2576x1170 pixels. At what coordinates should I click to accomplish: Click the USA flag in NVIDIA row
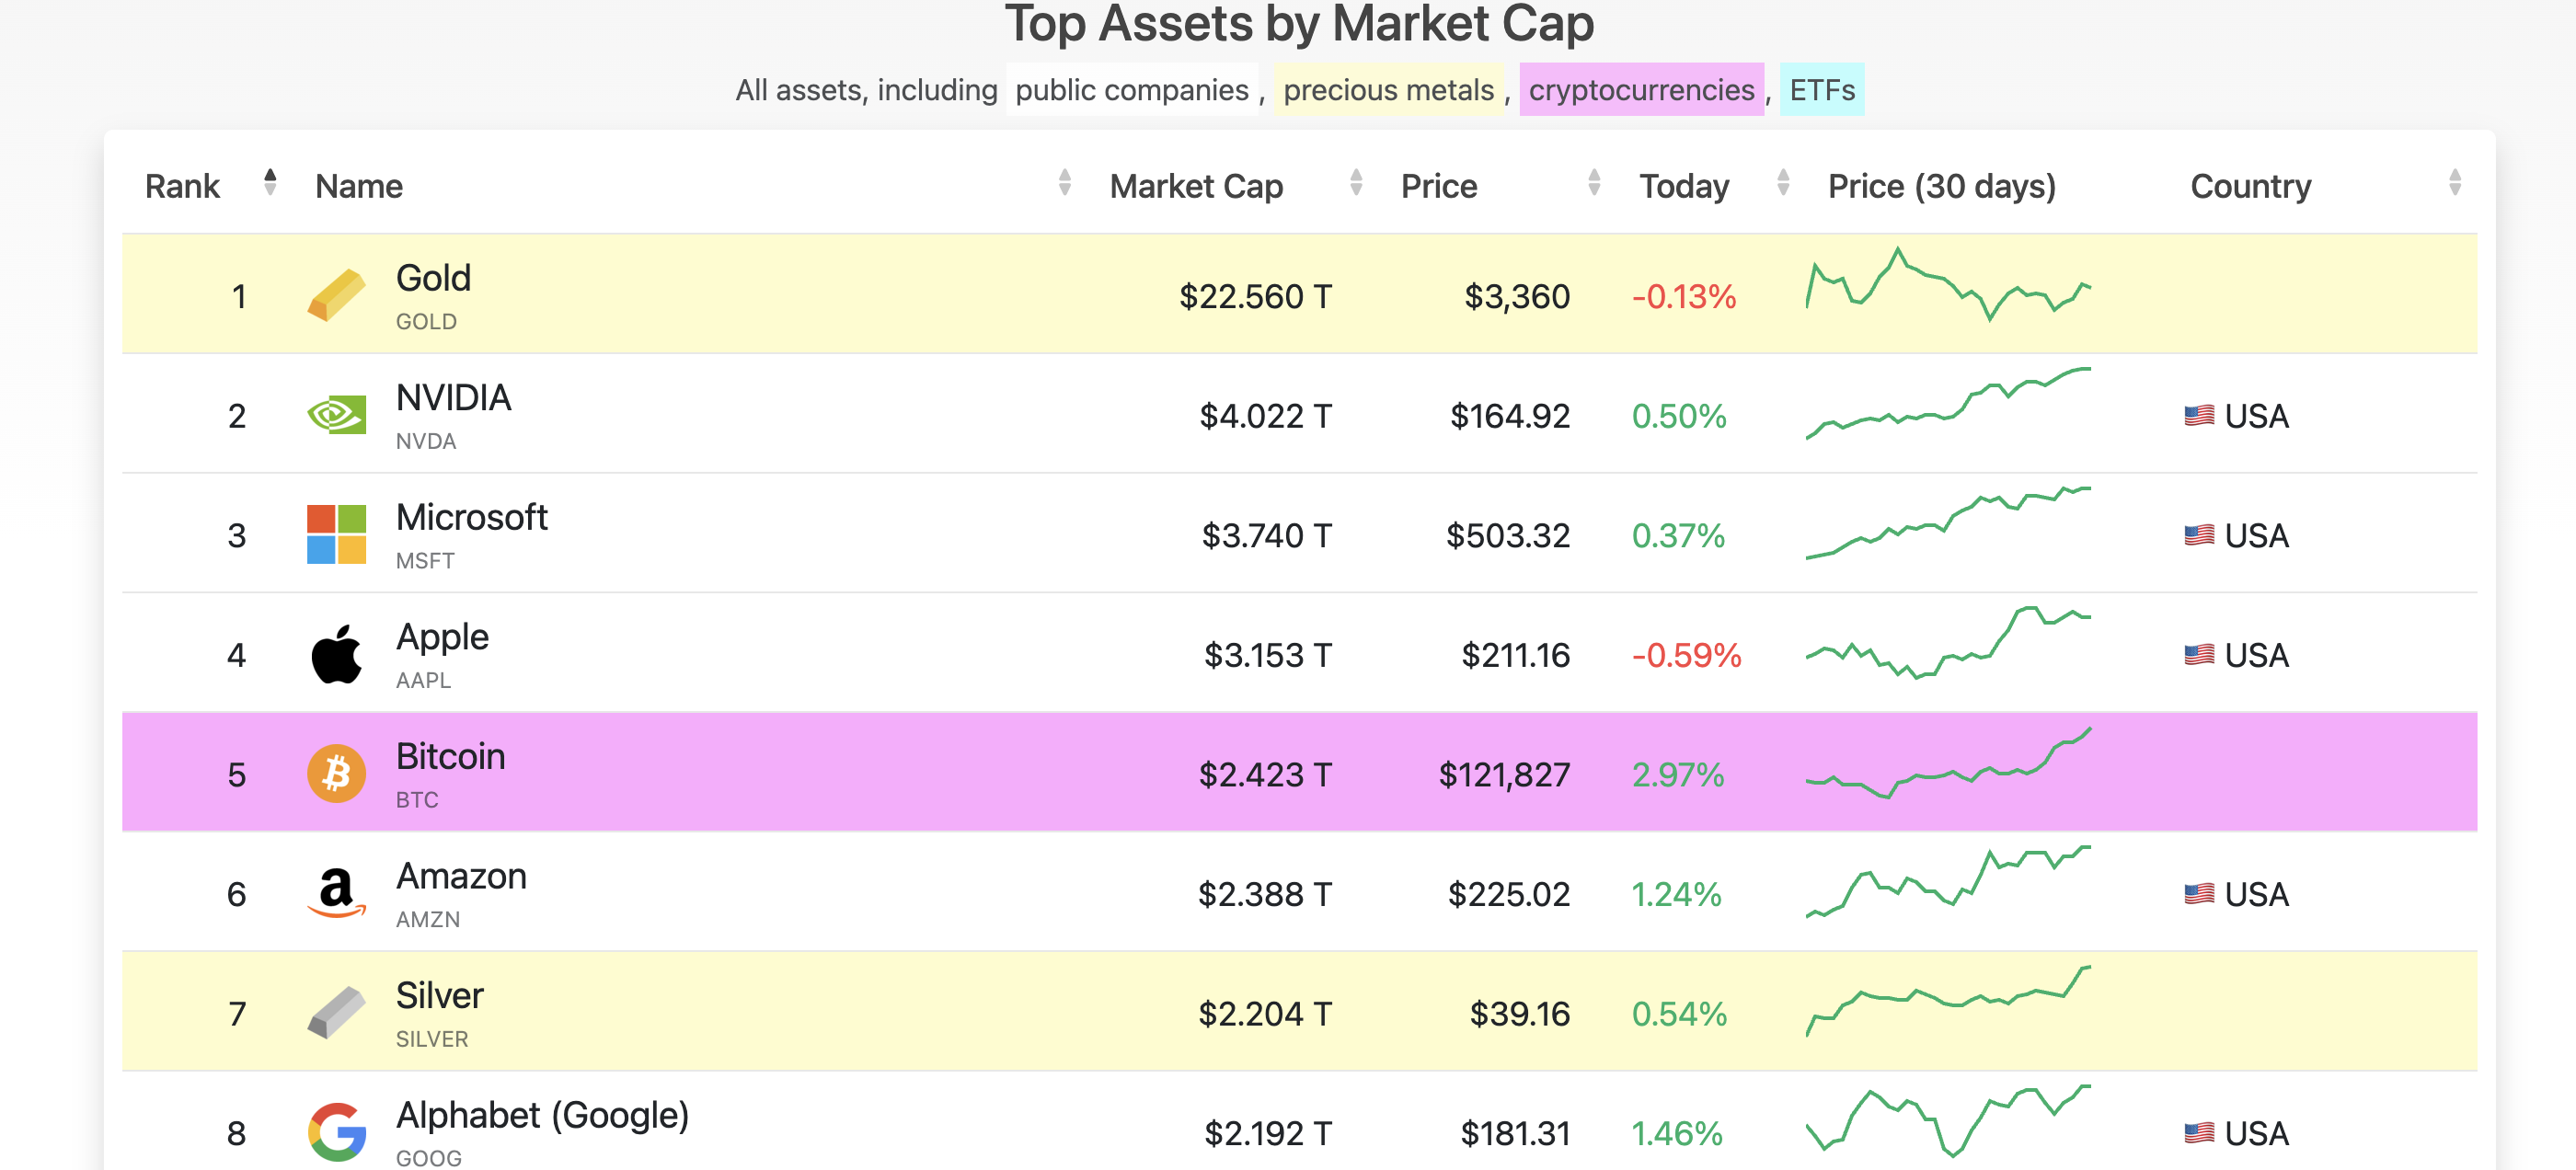2199,415
